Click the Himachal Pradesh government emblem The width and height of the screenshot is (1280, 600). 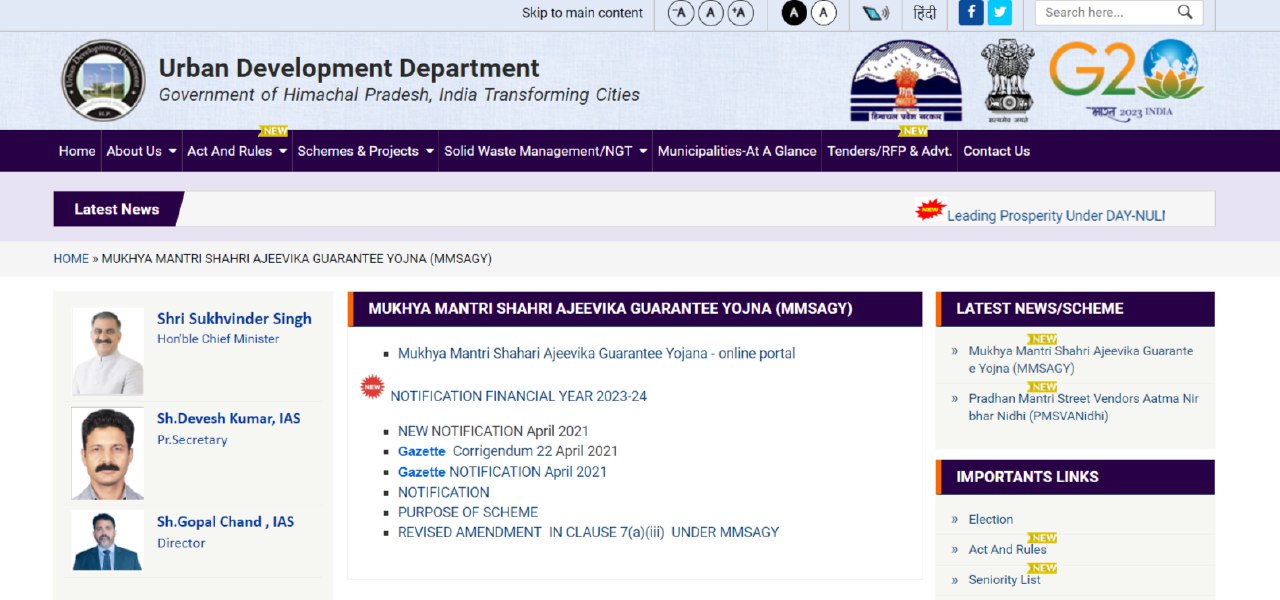[x=906, y=81]
